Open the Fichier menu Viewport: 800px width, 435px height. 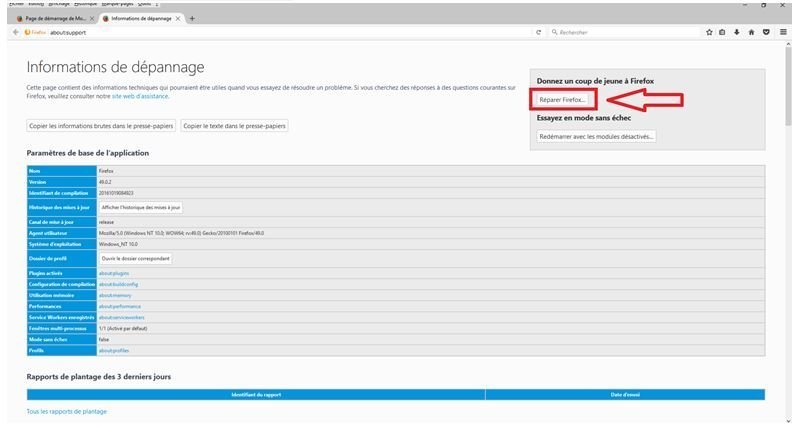(16, 4)
